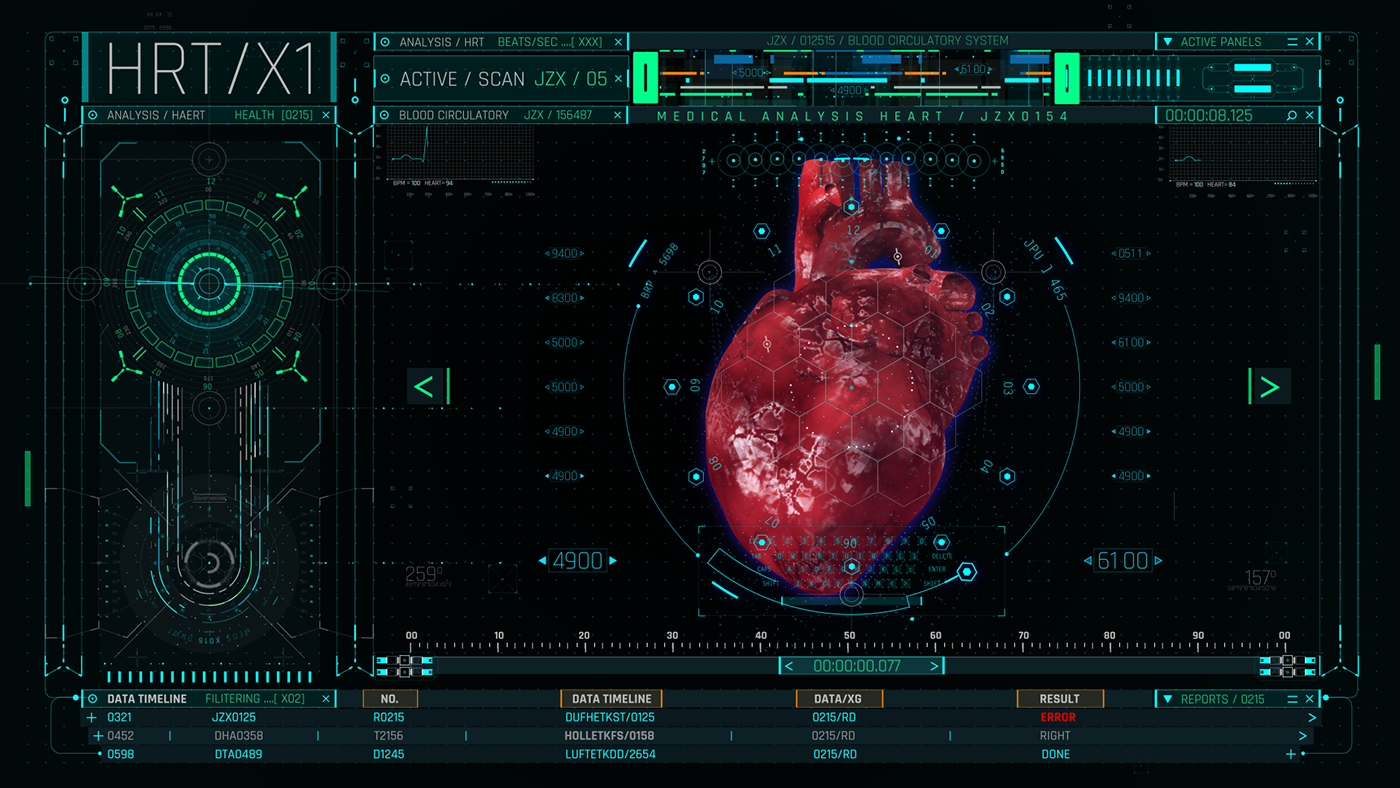Sort by the orange-framed DATA TIMELINE column header
The image size is (1400, 788).
[611, 699]
